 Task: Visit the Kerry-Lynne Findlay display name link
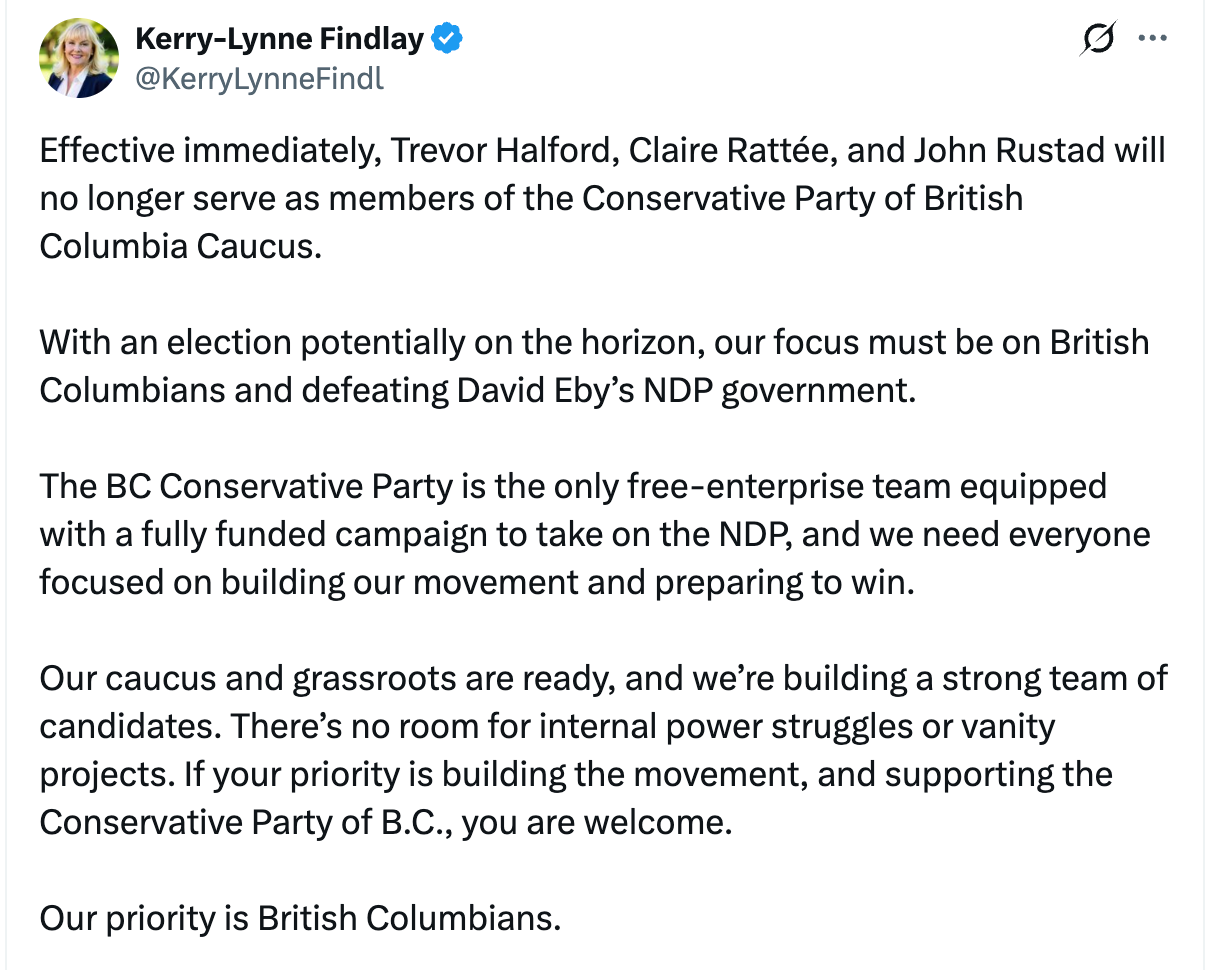point(279,39)
